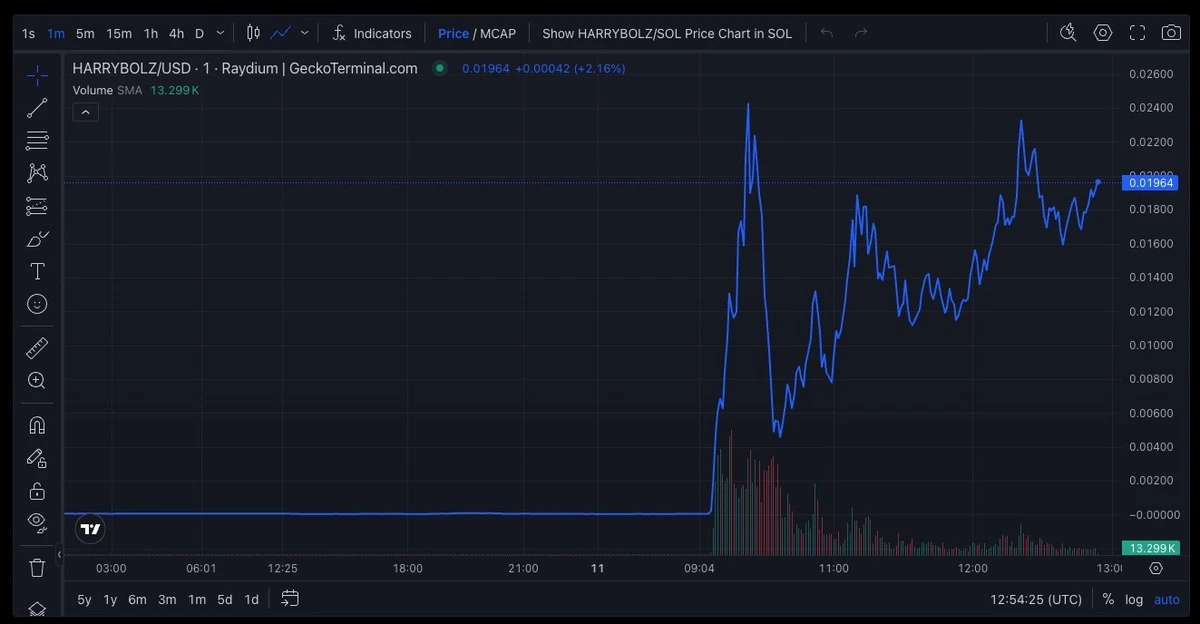Enable magnet mode icon
Image resolution: width=1200 pixels, height=624 pixels.
pyautogui.click(x=37, y=425)
